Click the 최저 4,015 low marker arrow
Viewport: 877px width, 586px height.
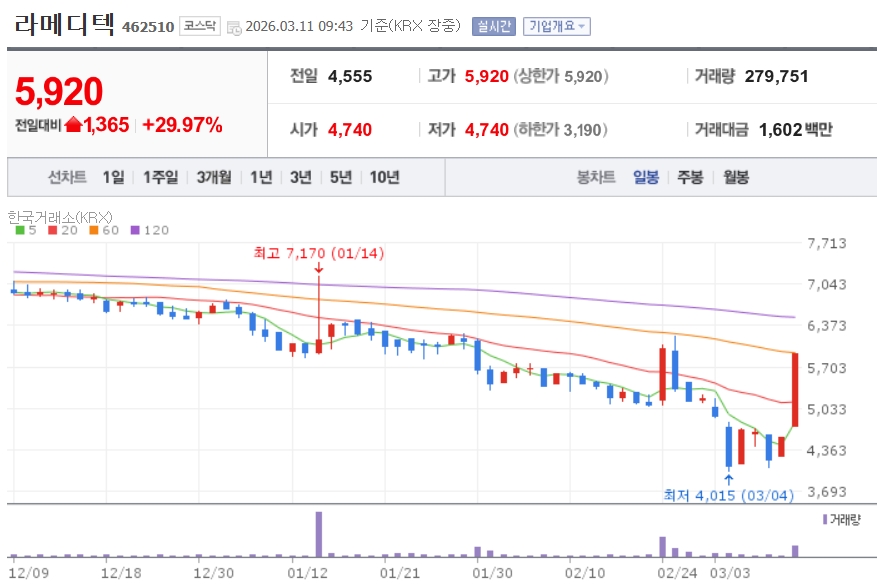(728, 480)
